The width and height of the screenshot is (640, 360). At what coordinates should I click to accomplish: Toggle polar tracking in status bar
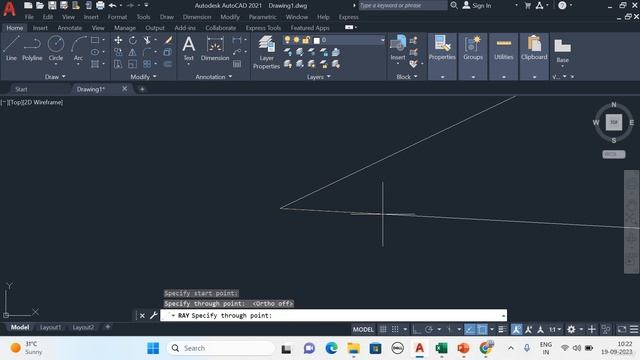(x=429, y=329)
